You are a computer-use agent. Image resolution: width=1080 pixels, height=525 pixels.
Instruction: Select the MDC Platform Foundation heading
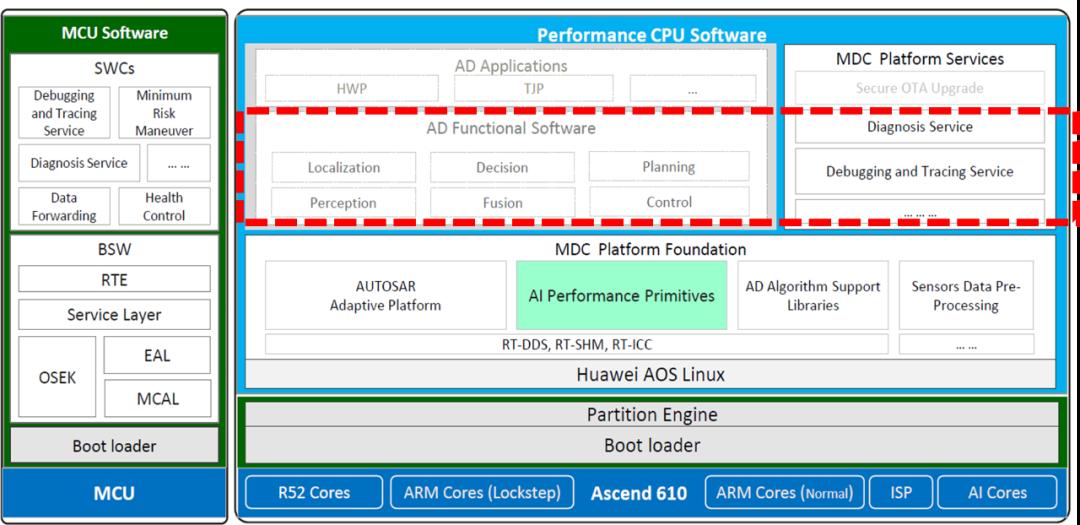pyautogui.click(x=650, y=249)
